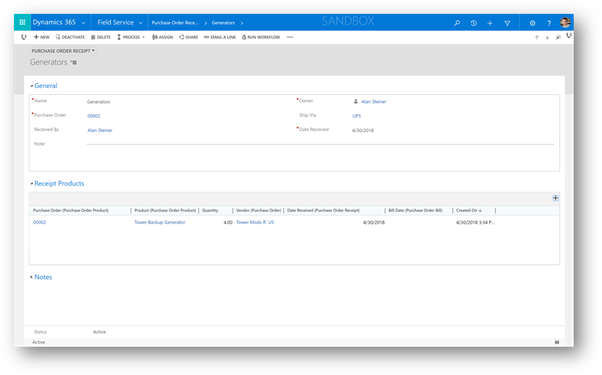The height and width of the screenshot is (375, 602).
Task: Sort by Purchase Order column header
Action: pos(71,210)
